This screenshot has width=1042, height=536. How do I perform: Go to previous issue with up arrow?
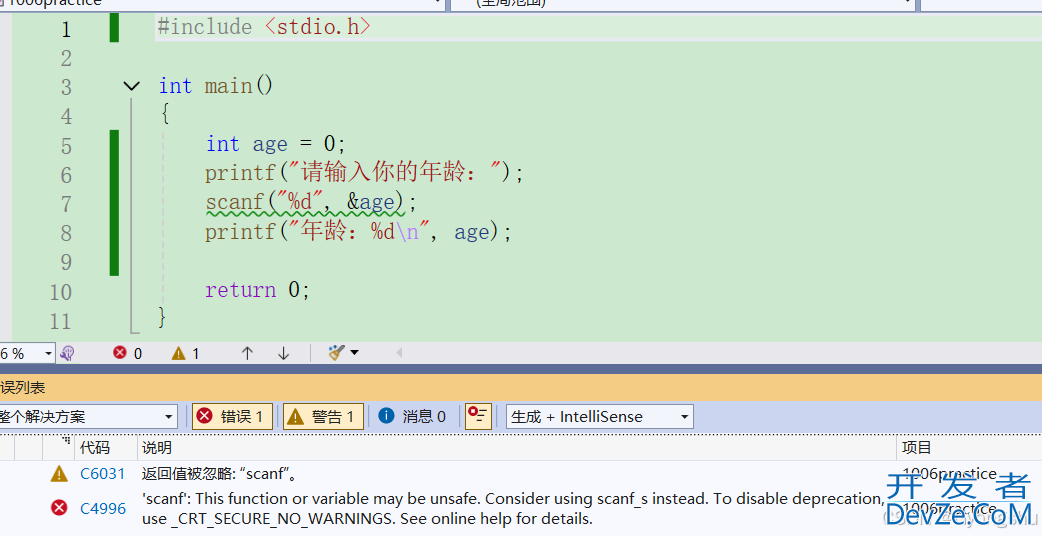click(x=247, y=353)
